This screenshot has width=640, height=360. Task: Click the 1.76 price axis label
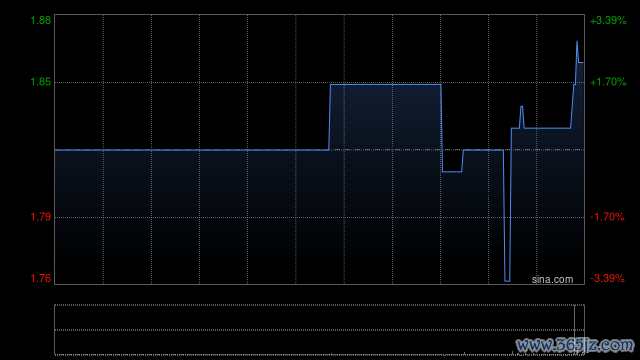click(x=41, y=278)
